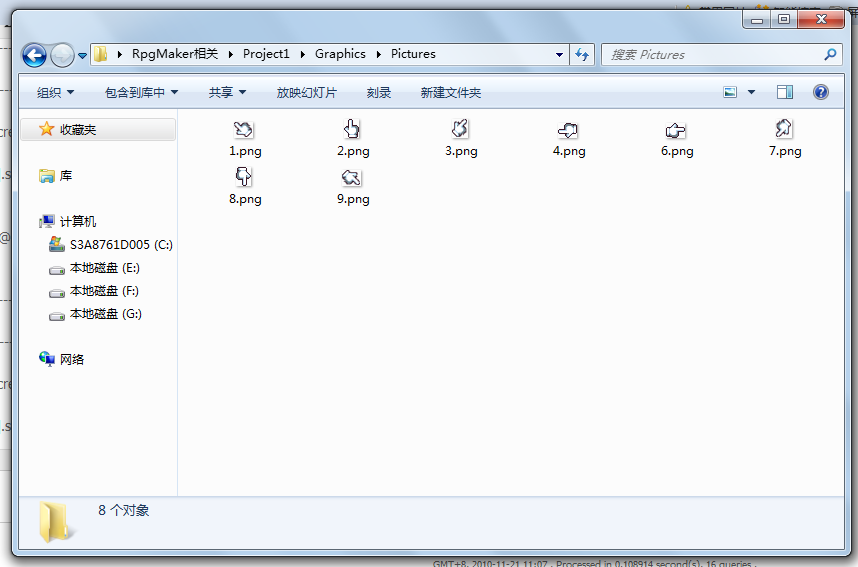The width and height of the screenshot is (858, 567).
Task: Click the library icon beside 库
Action: point(47,176)
